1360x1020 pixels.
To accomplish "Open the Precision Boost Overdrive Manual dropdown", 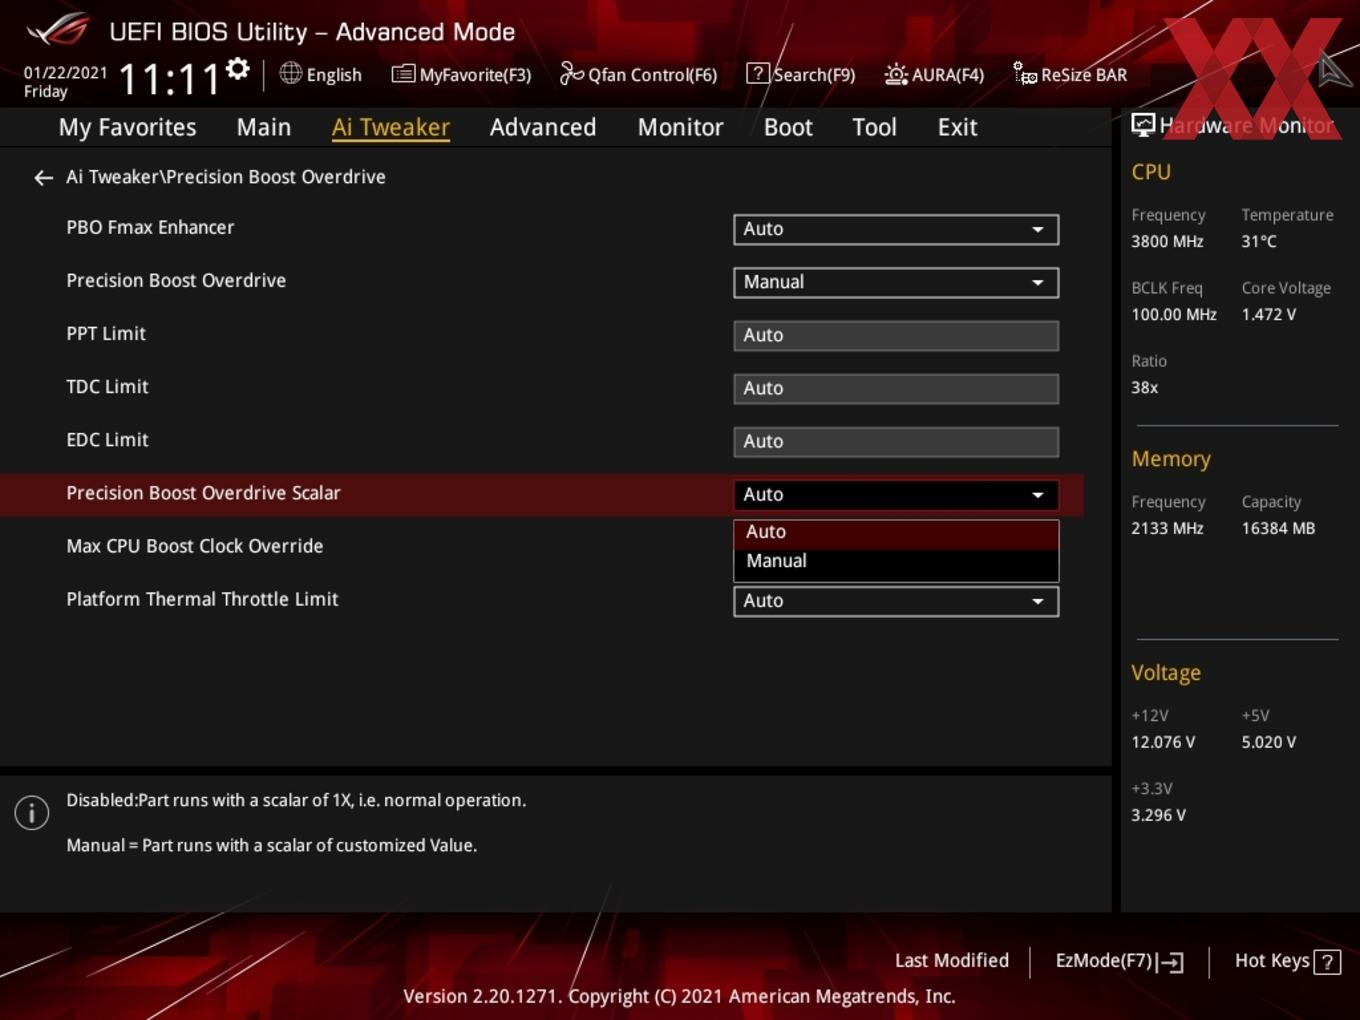I will 896,282.
